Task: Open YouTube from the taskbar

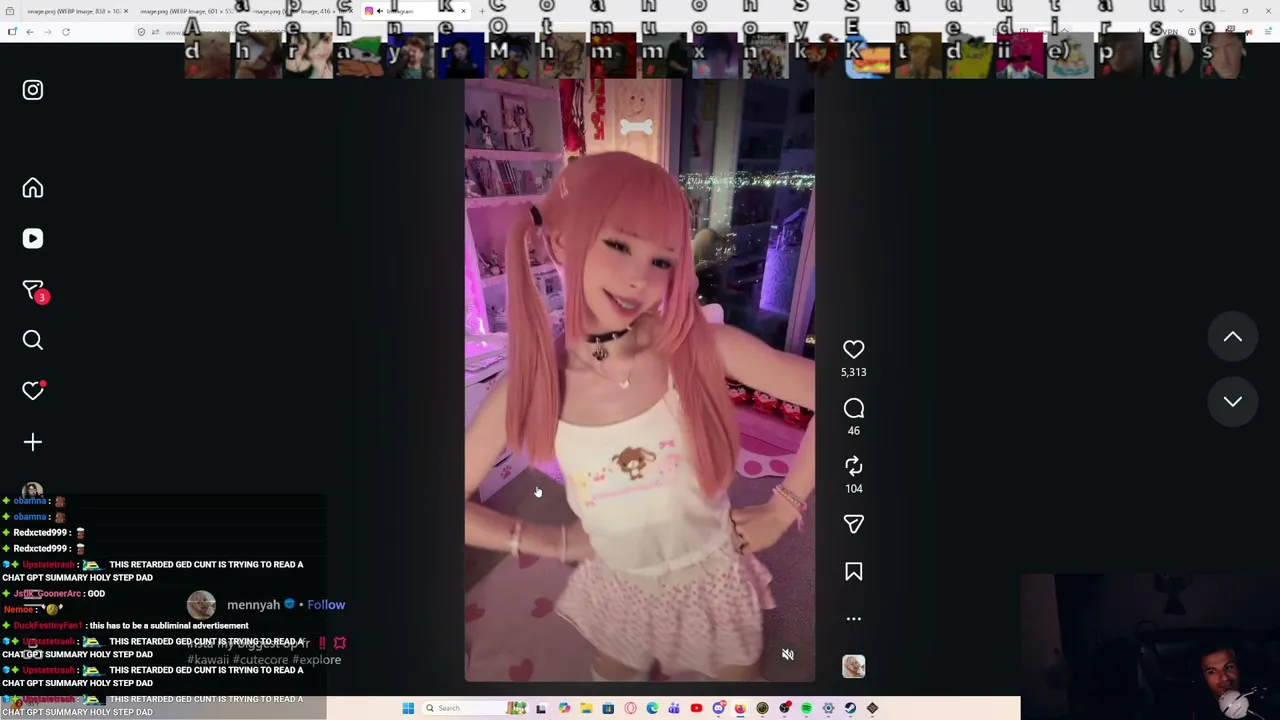Action: 696,709
